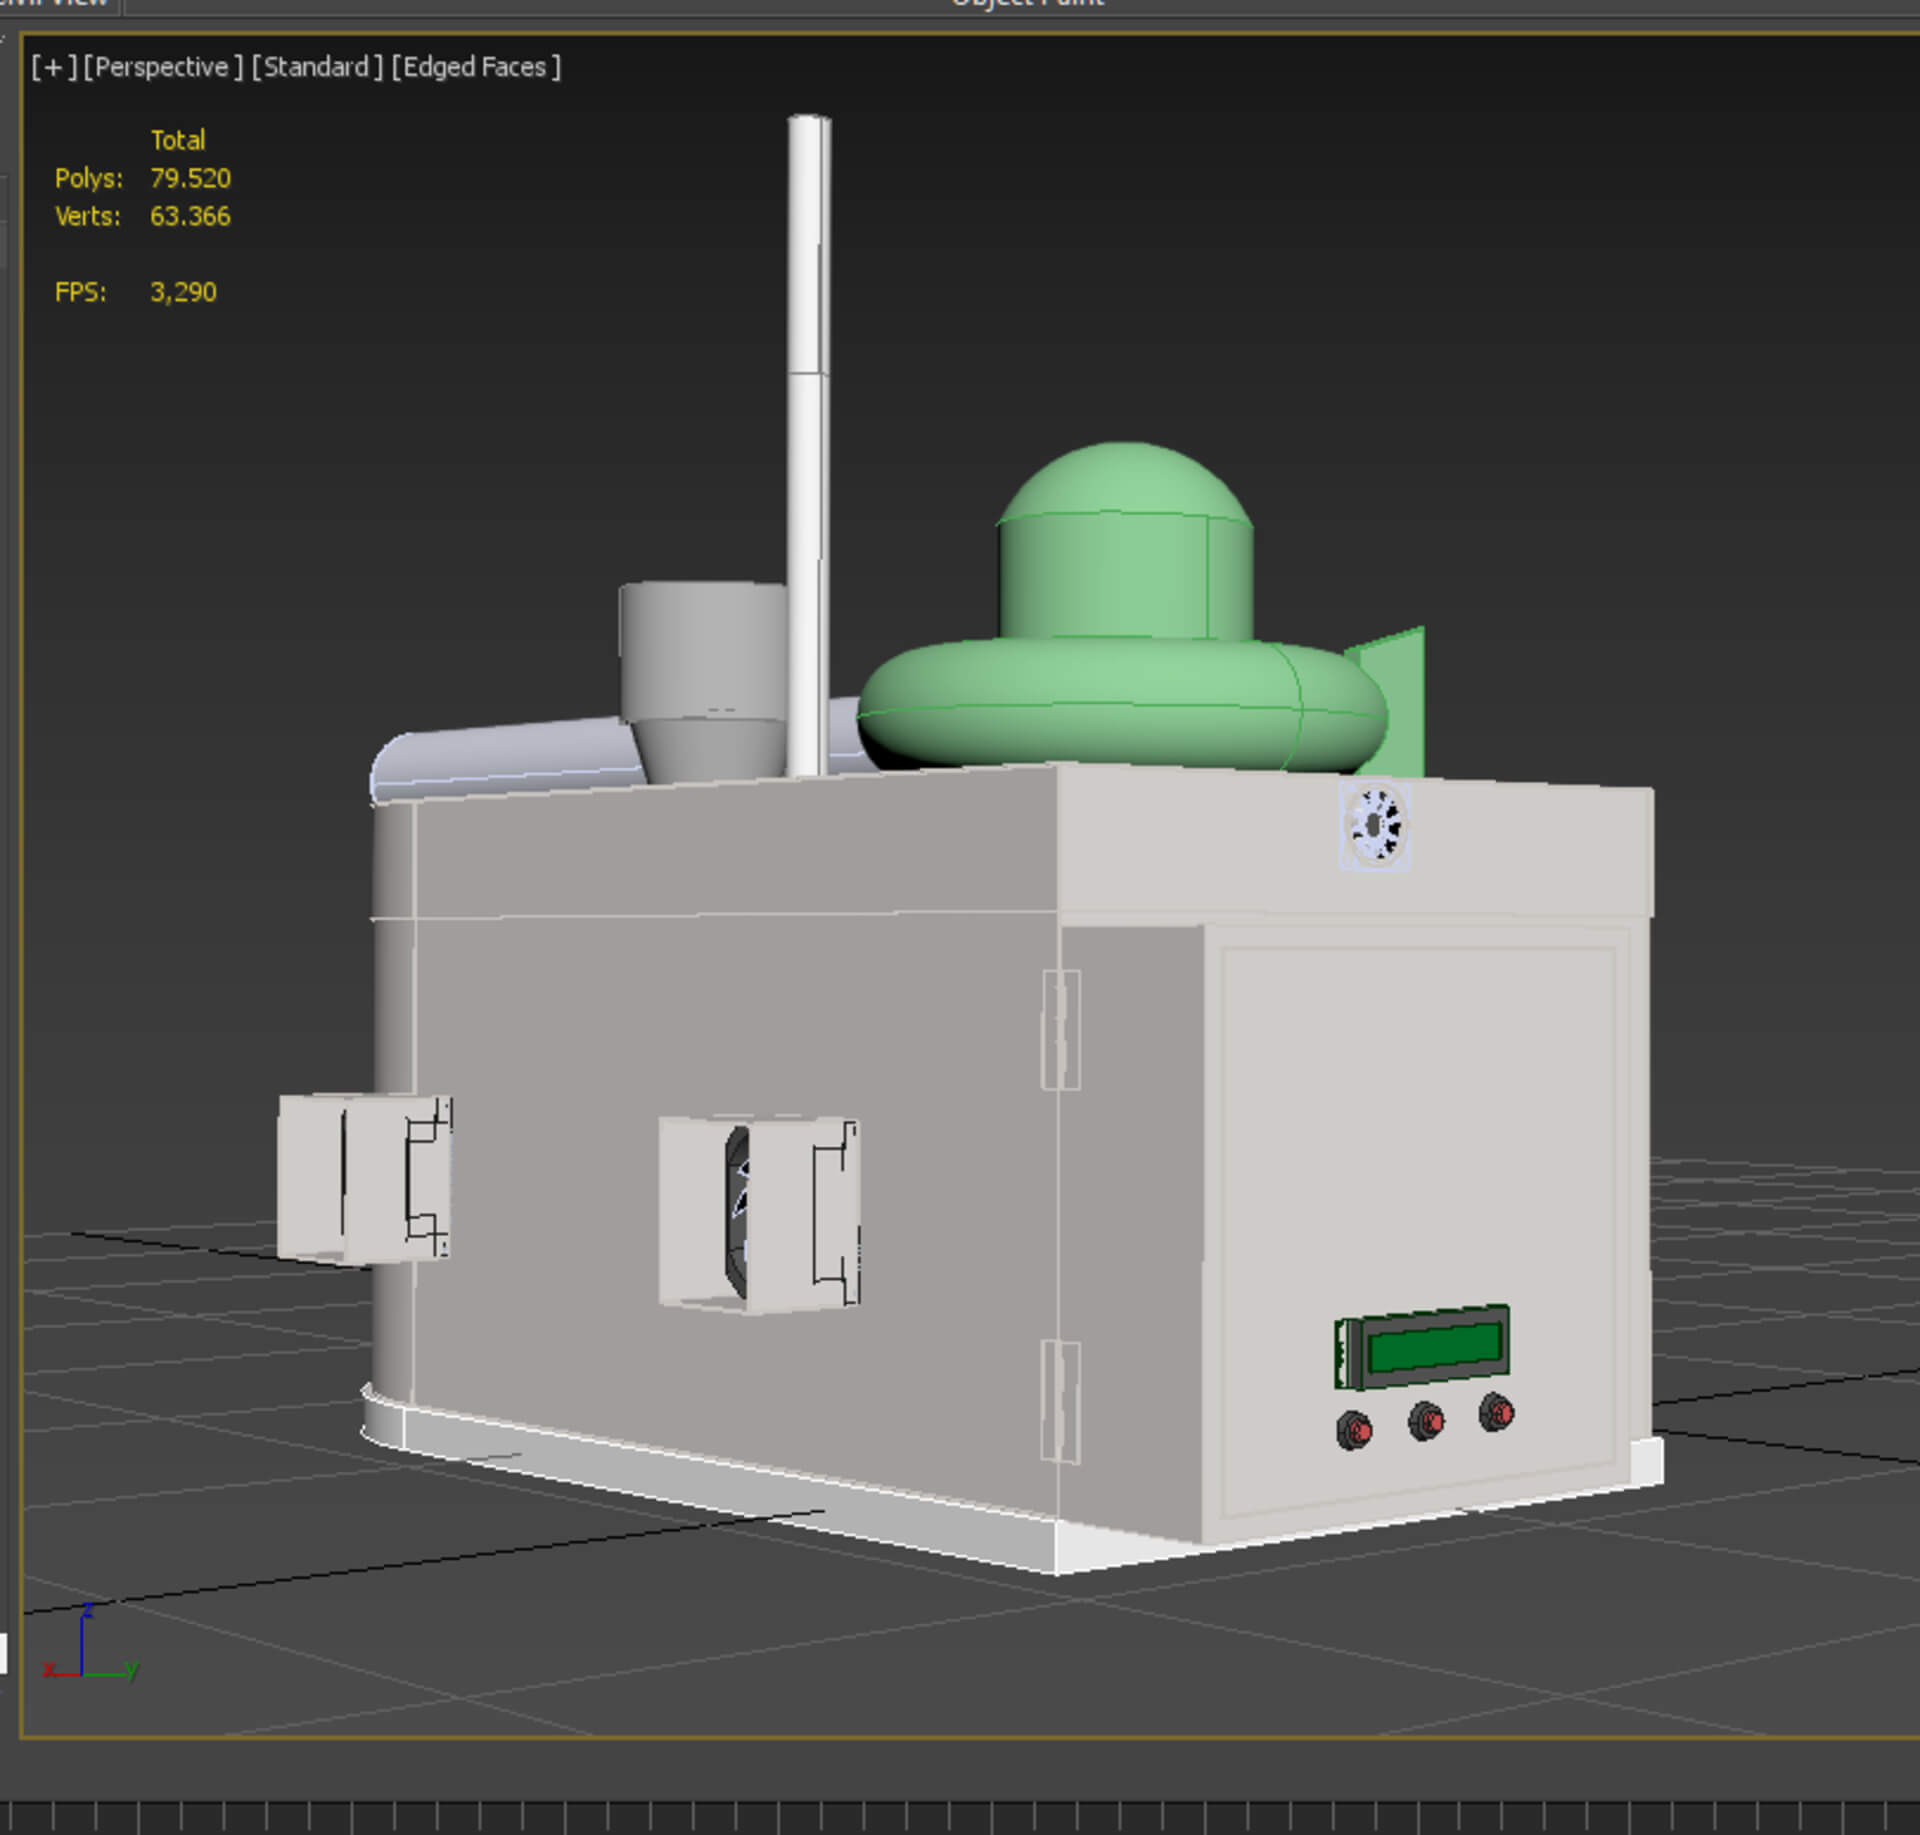This screenshot has width=1920, height=1835.
Task: Open the viewport [+] general menu
Action: pos(53,67)
